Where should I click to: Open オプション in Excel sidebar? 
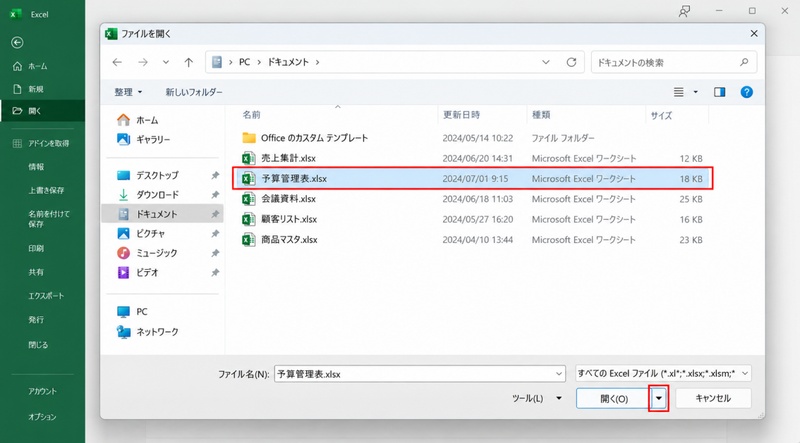(42, 417)
